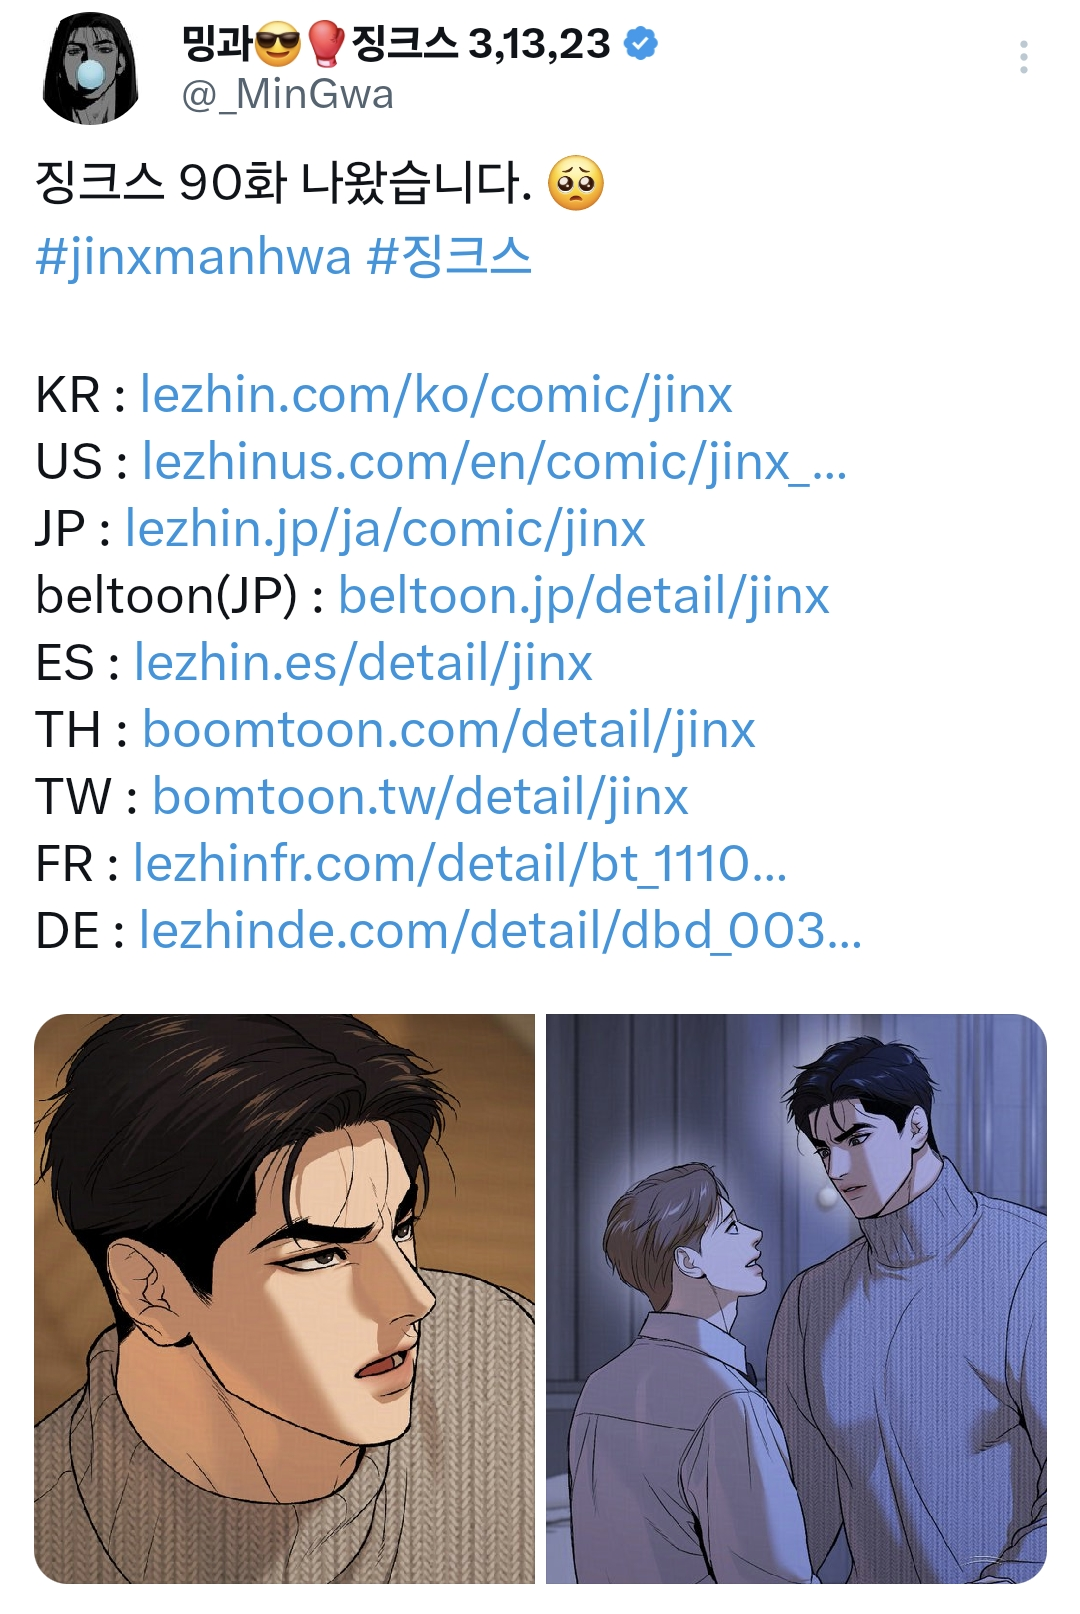Open the three-dot more options menu
Viewport: 1080px width, 1614px height.
click(x=1023, y=57)
